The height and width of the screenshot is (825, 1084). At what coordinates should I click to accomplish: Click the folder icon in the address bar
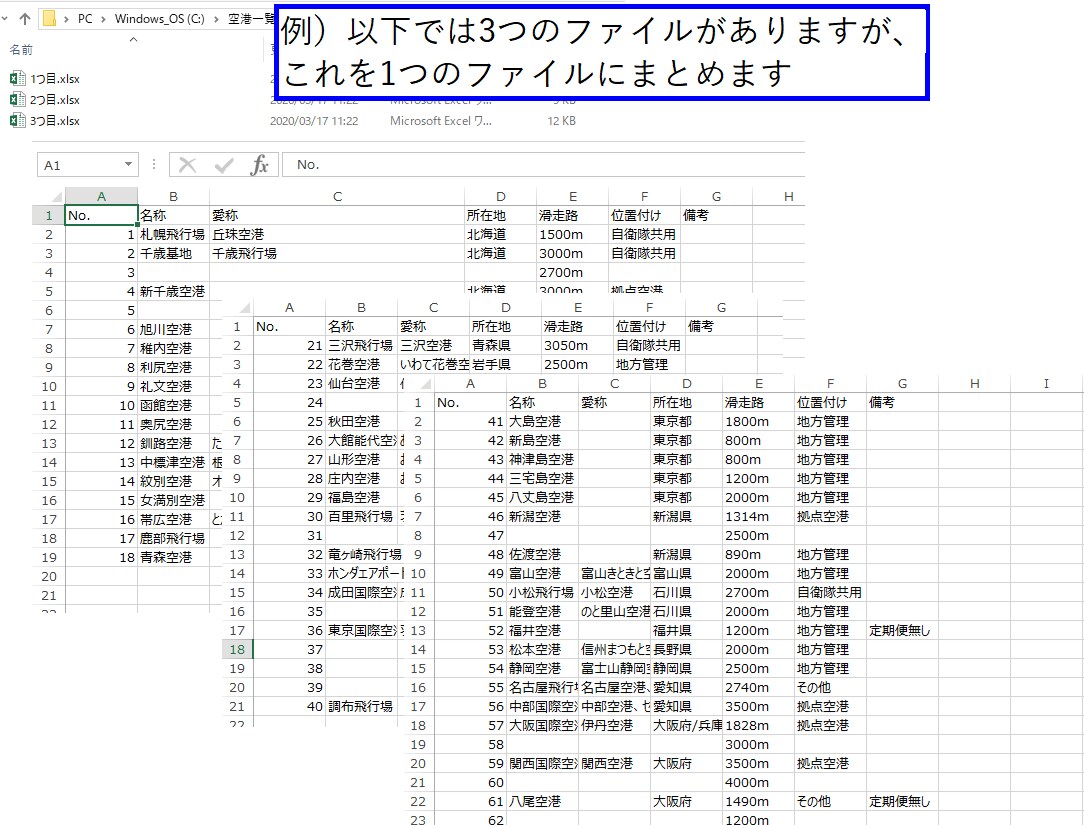pos(49,18)
